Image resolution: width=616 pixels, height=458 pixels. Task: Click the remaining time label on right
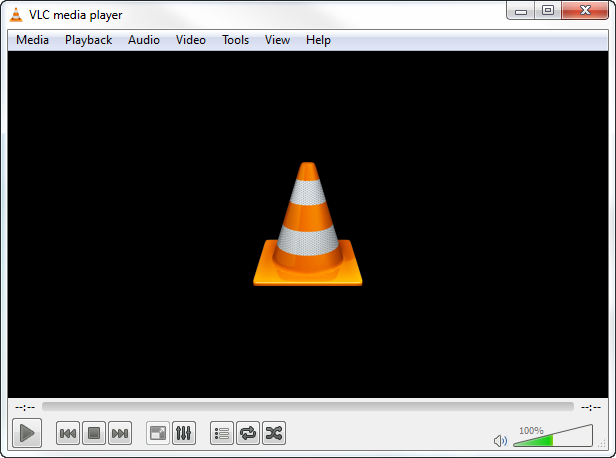click(x=590, y=407)
